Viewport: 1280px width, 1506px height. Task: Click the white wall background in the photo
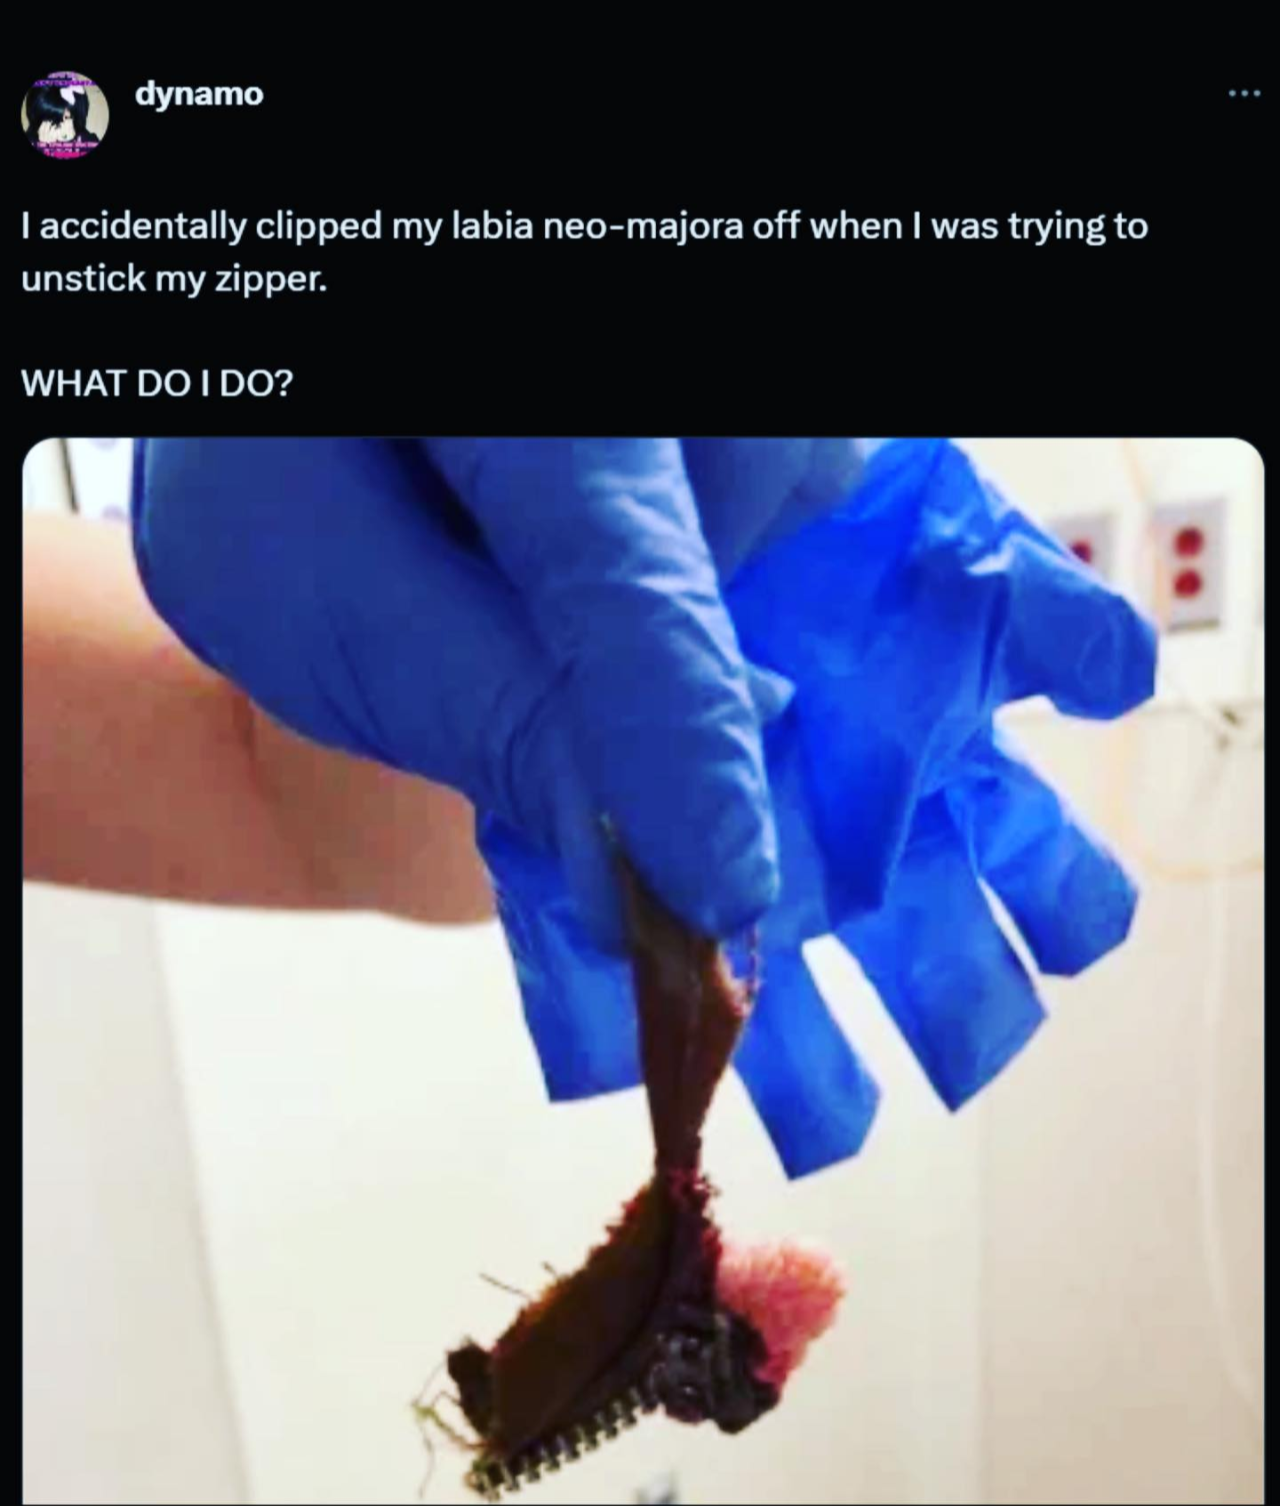pos(1100,1250)
